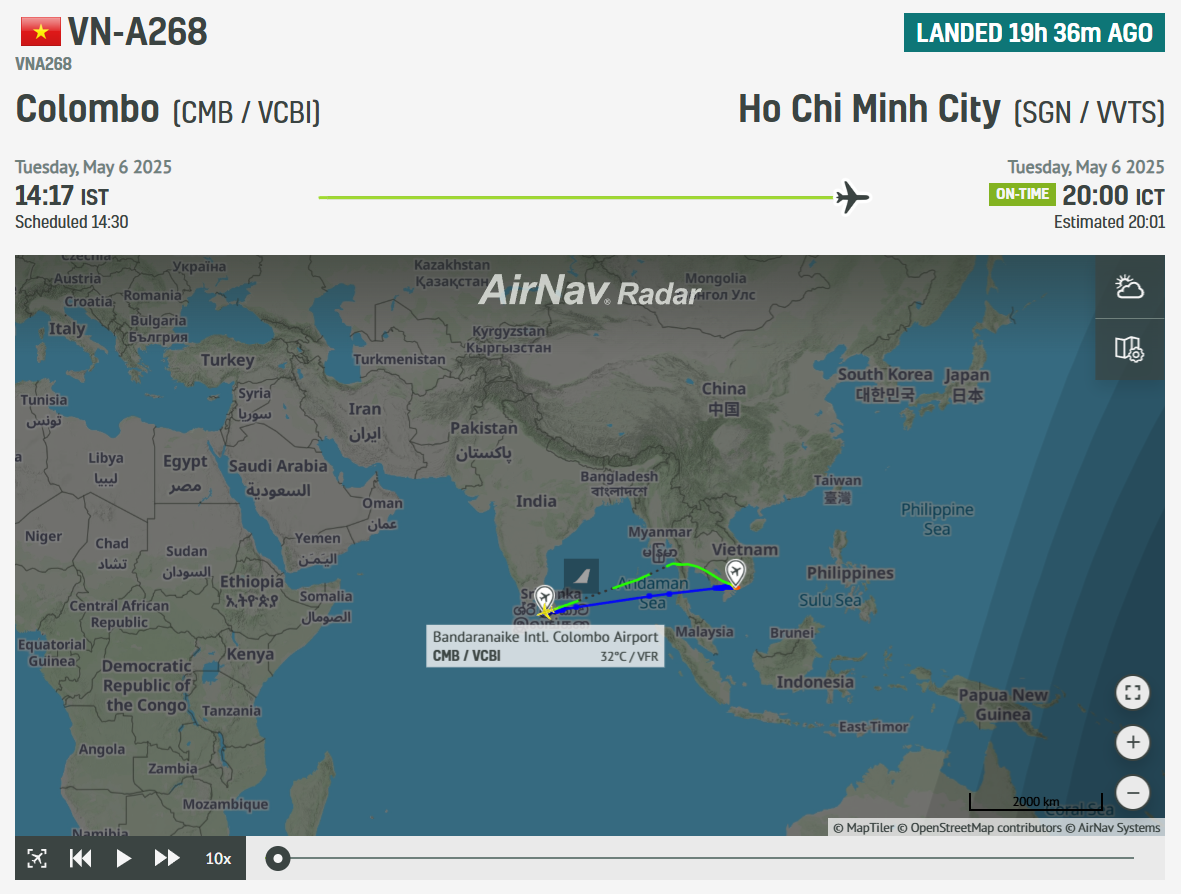Click the Ho Chi Minh City airport marker

click(x=735, y=573)
